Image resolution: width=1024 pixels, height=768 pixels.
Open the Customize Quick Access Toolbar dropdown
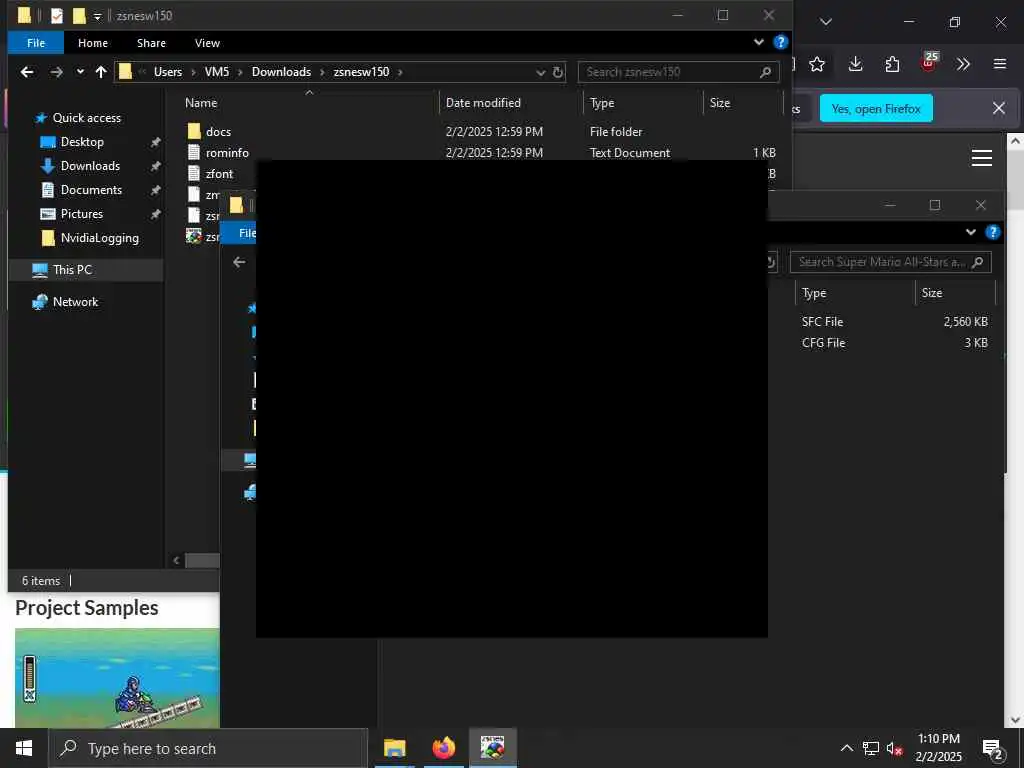click(x=97, y=16)
